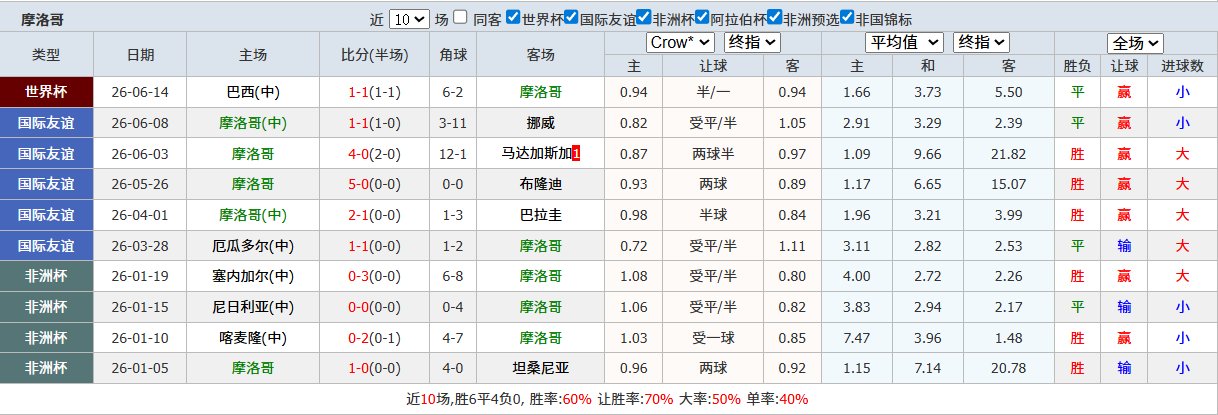This screenshot has width=1218, height=415.
Task: Click the 5-0(0-0) score on 26-05-26
Action: click(x=374, y=184)
